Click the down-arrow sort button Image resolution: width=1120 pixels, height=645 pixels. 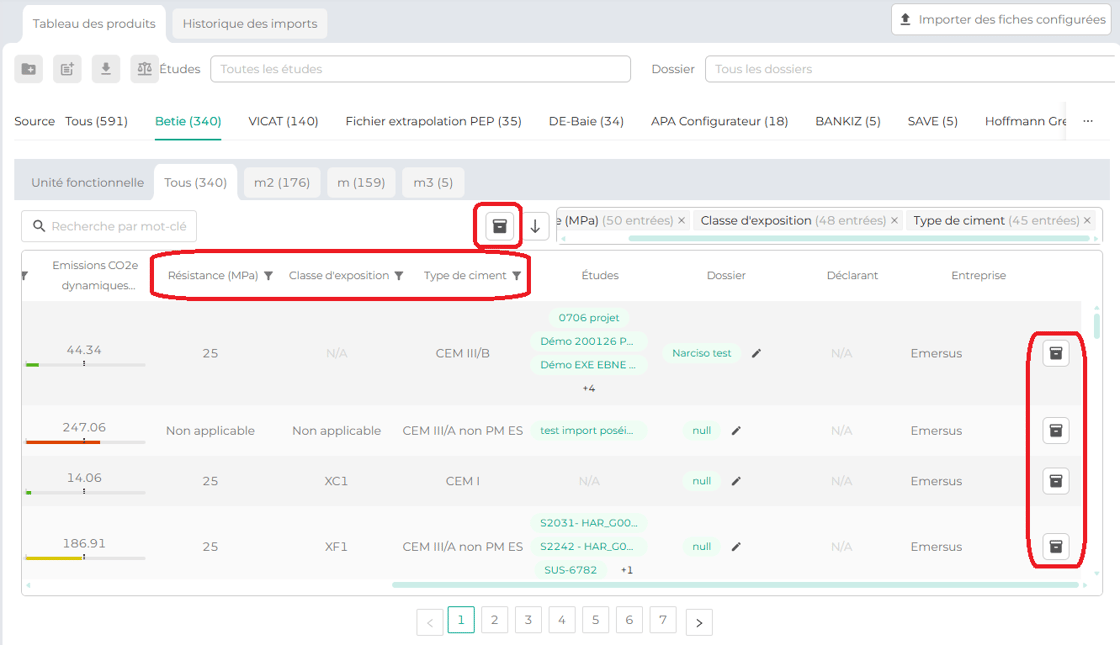pyautogui.click(x=535, y=226)
